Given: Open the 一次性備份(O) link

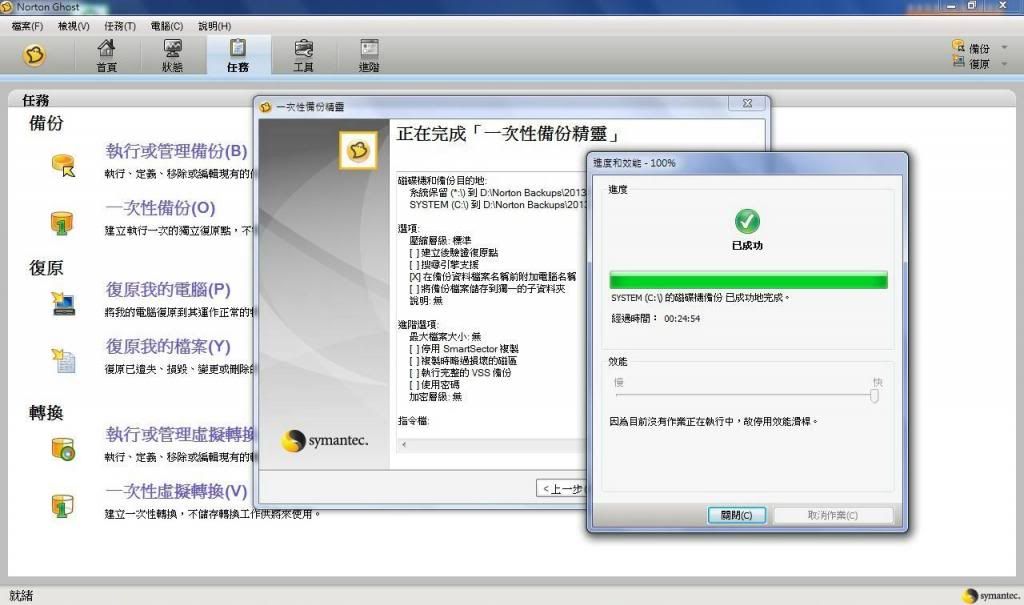Looking at the screenshot, I should pyautogui.click(x=160, y=209).
